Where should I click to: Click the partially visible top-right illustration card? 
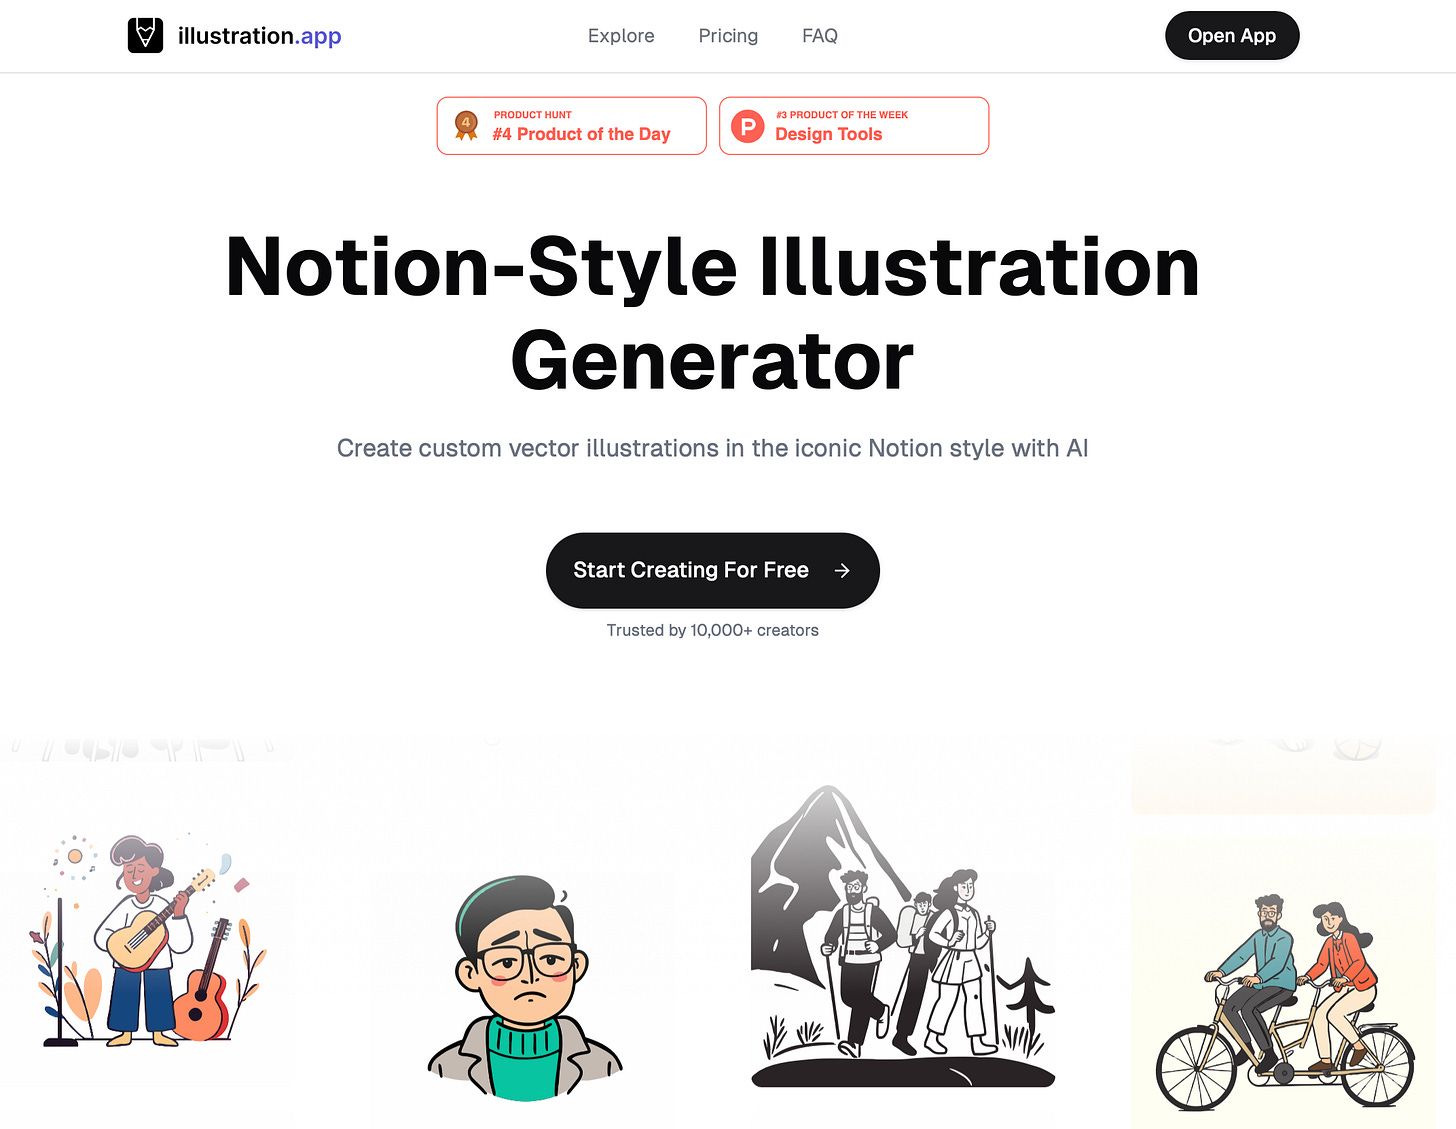(x=1284, y=776)
